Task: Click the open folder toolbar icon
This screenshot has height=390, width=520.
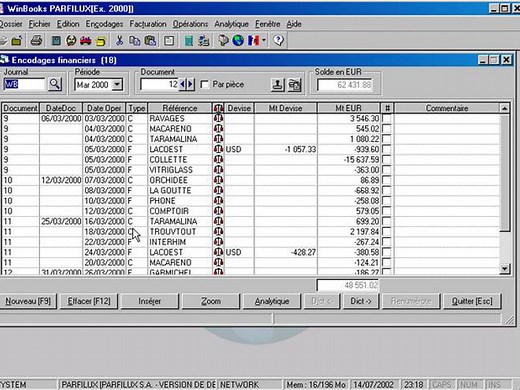Action: click(x=16, y=41)
